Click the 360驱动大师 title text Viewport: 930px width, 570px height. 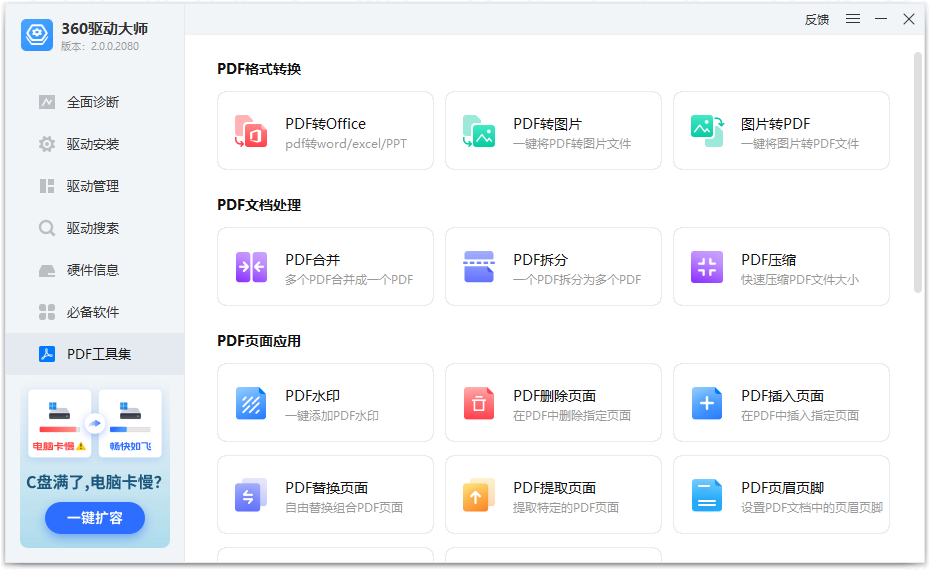[x=105, y=28]
